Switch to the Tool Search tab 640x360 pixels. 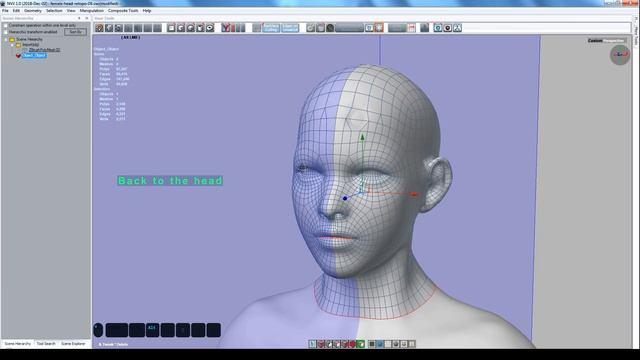click(46, 344)
